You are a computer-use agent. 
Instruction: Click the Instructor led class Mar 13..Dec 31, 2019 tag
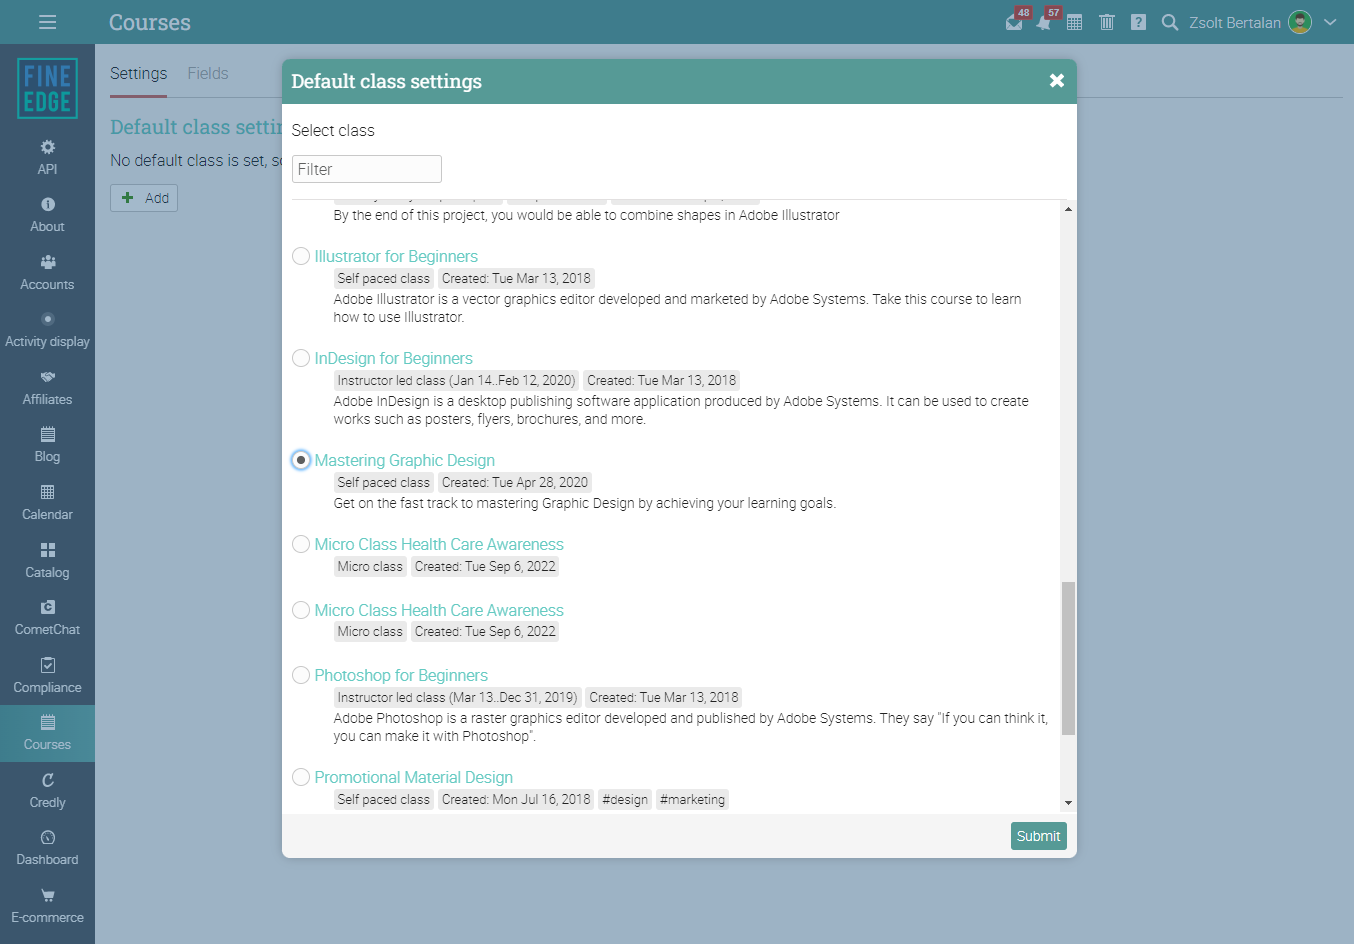457,697
